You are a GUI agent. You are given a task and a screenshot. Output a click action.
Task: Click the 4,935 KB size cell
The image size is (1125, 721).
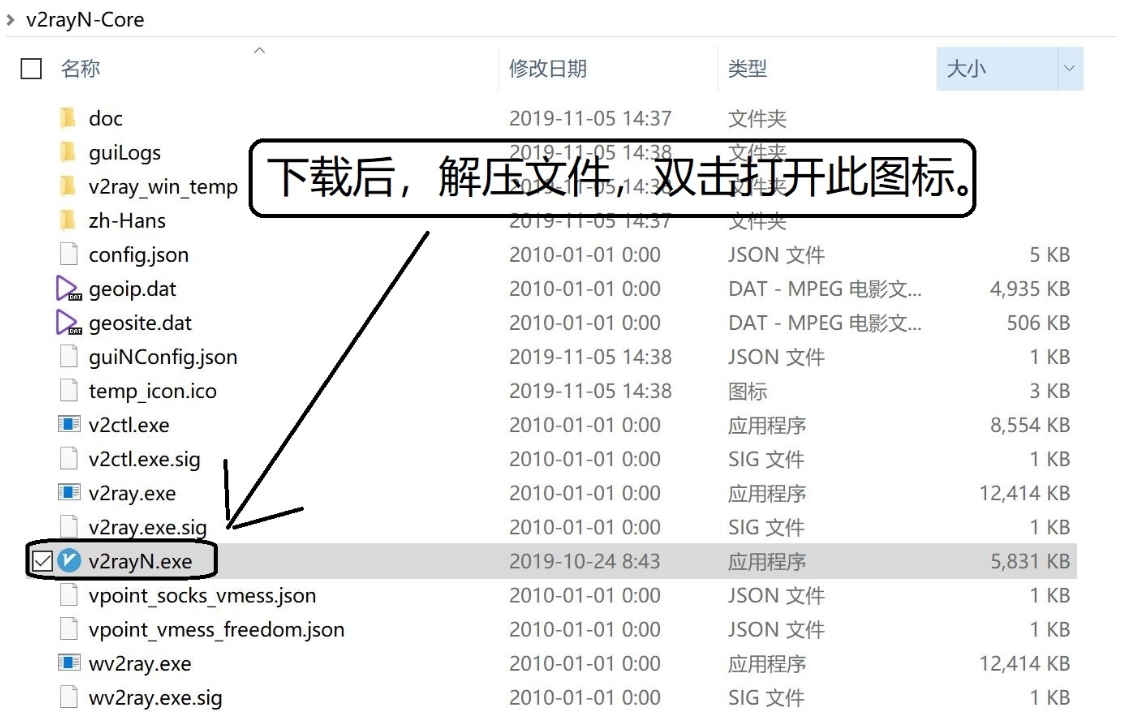(x=1030, y=288)
